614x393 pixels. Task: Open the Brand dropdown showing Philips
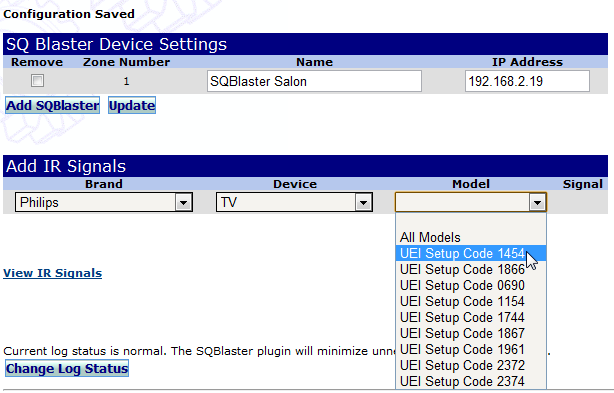104,202
